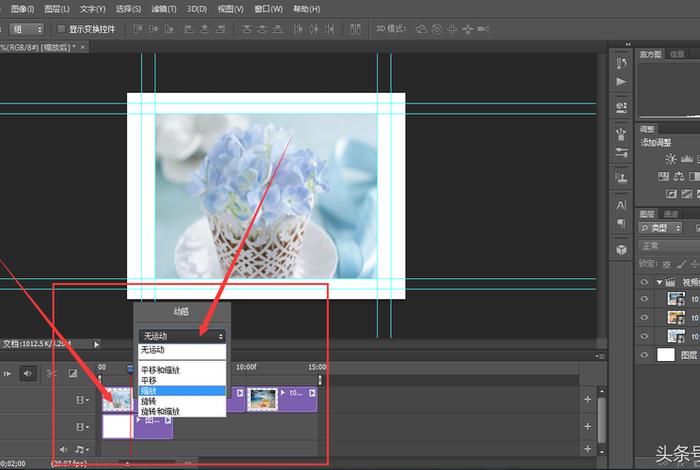Click the distribute horizontal centers icon

[314, 29]
